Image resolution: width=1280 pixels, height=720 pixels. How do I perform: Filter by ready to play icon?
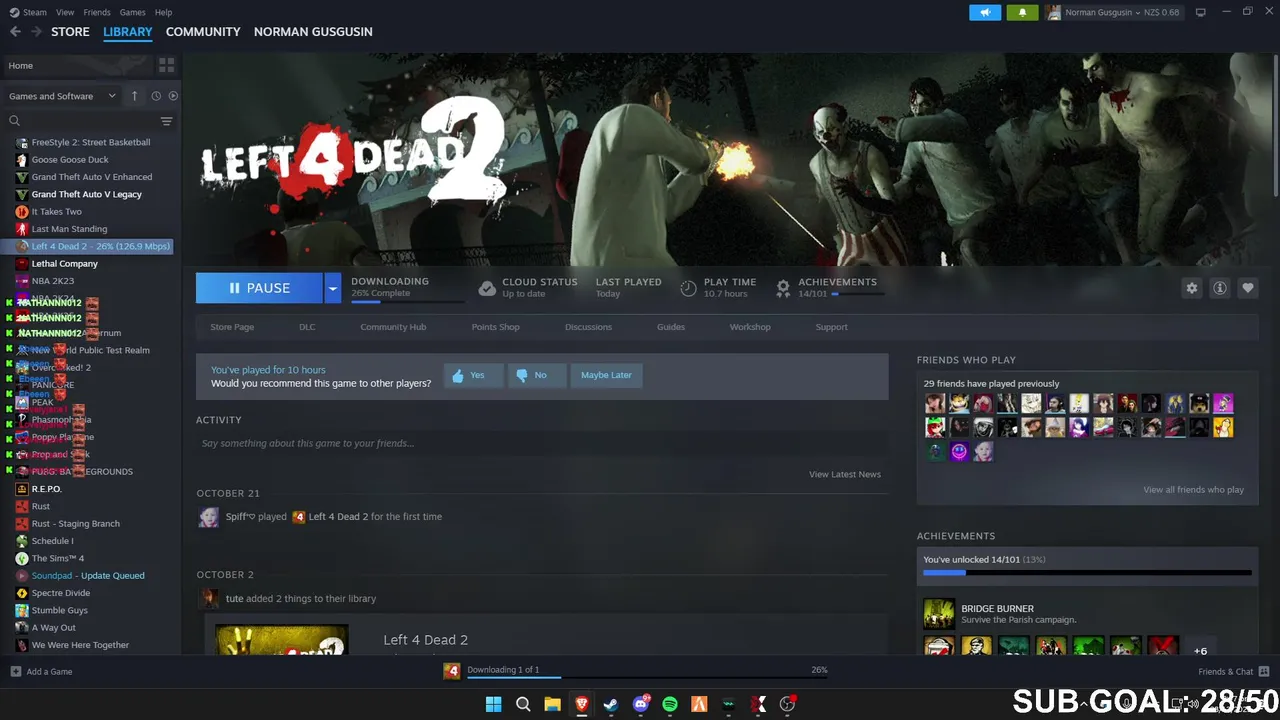(173, 96)
